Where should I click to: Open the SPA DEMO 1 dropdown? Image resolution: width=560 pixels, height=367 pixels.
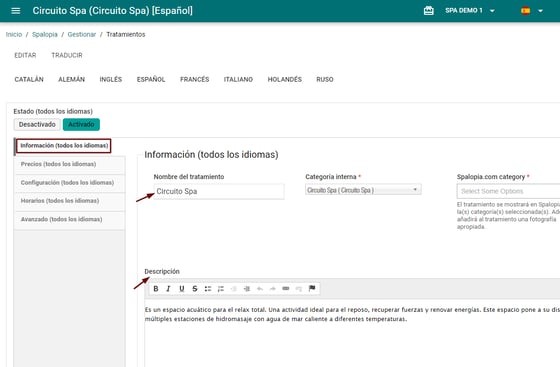(470, 11)
